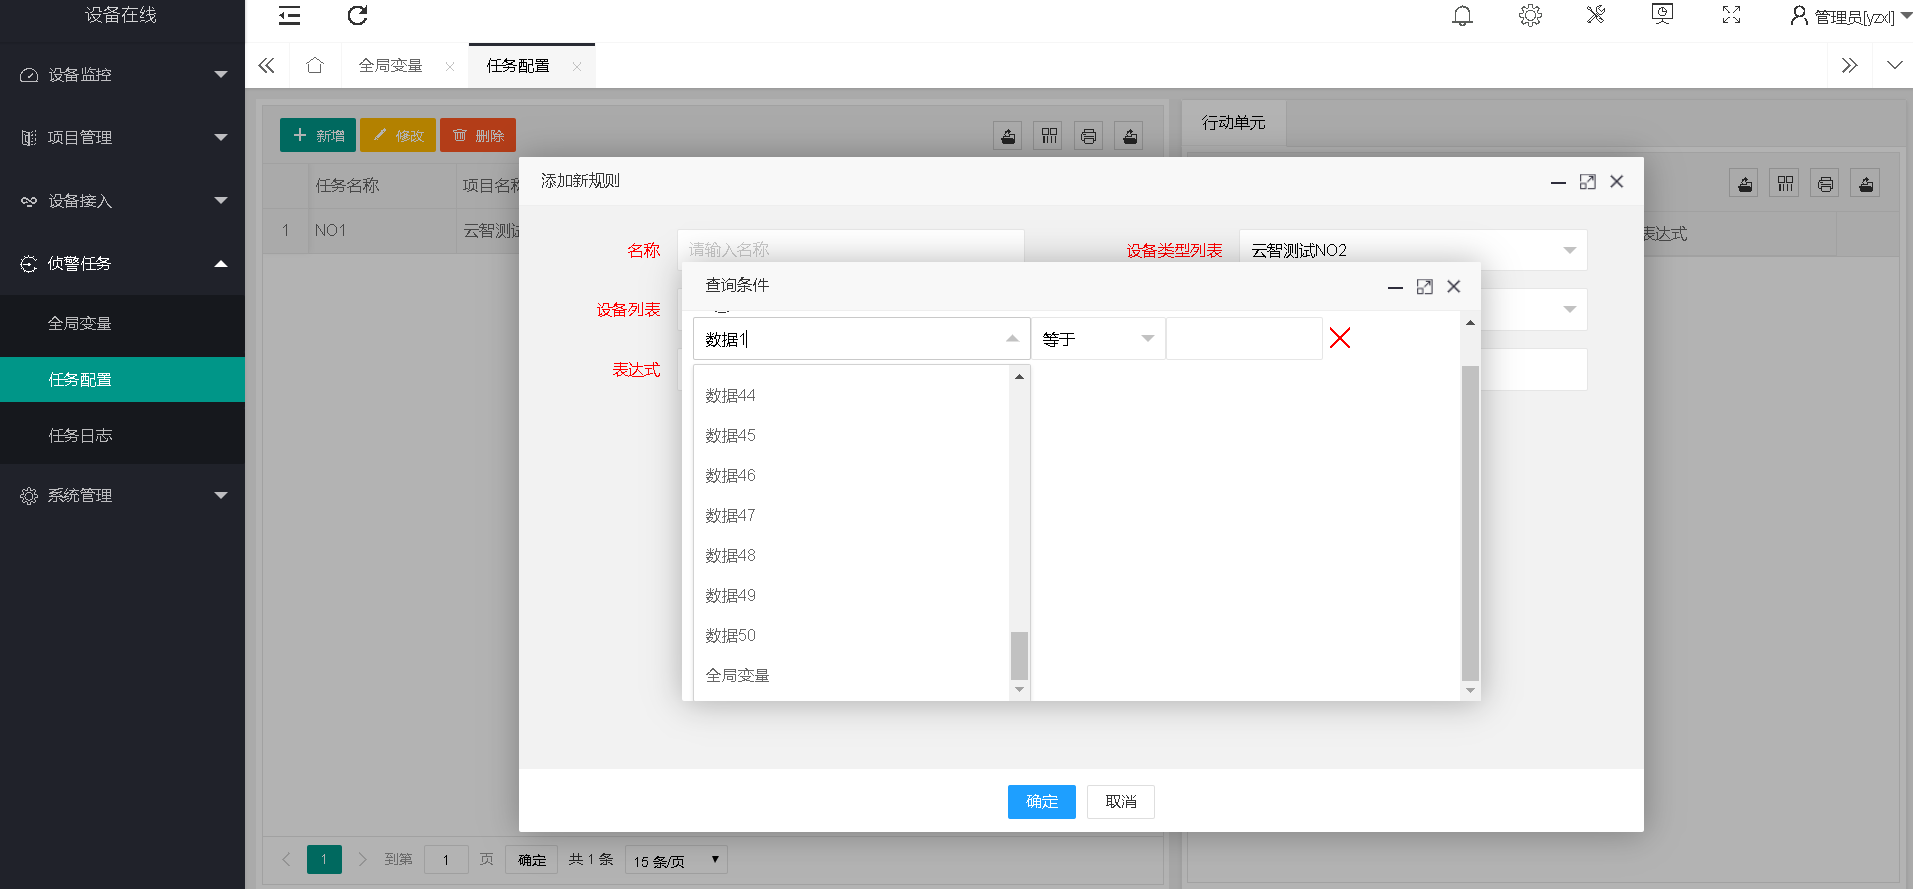Click the 取消 cancel button
Screen dimensions: 1913x889
pyautogui.click(x=1121, y=801)
